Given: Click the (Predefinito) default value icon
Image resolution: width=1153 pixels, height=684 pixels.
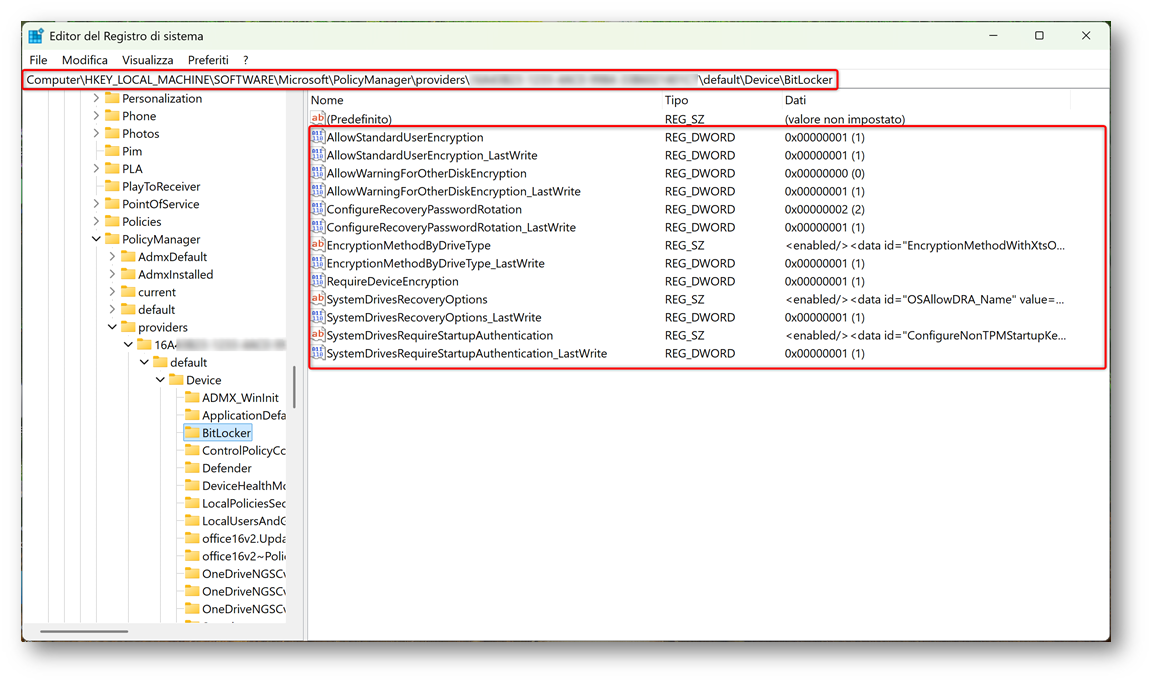Looking at the screenshot, I should tap(318, 120).
